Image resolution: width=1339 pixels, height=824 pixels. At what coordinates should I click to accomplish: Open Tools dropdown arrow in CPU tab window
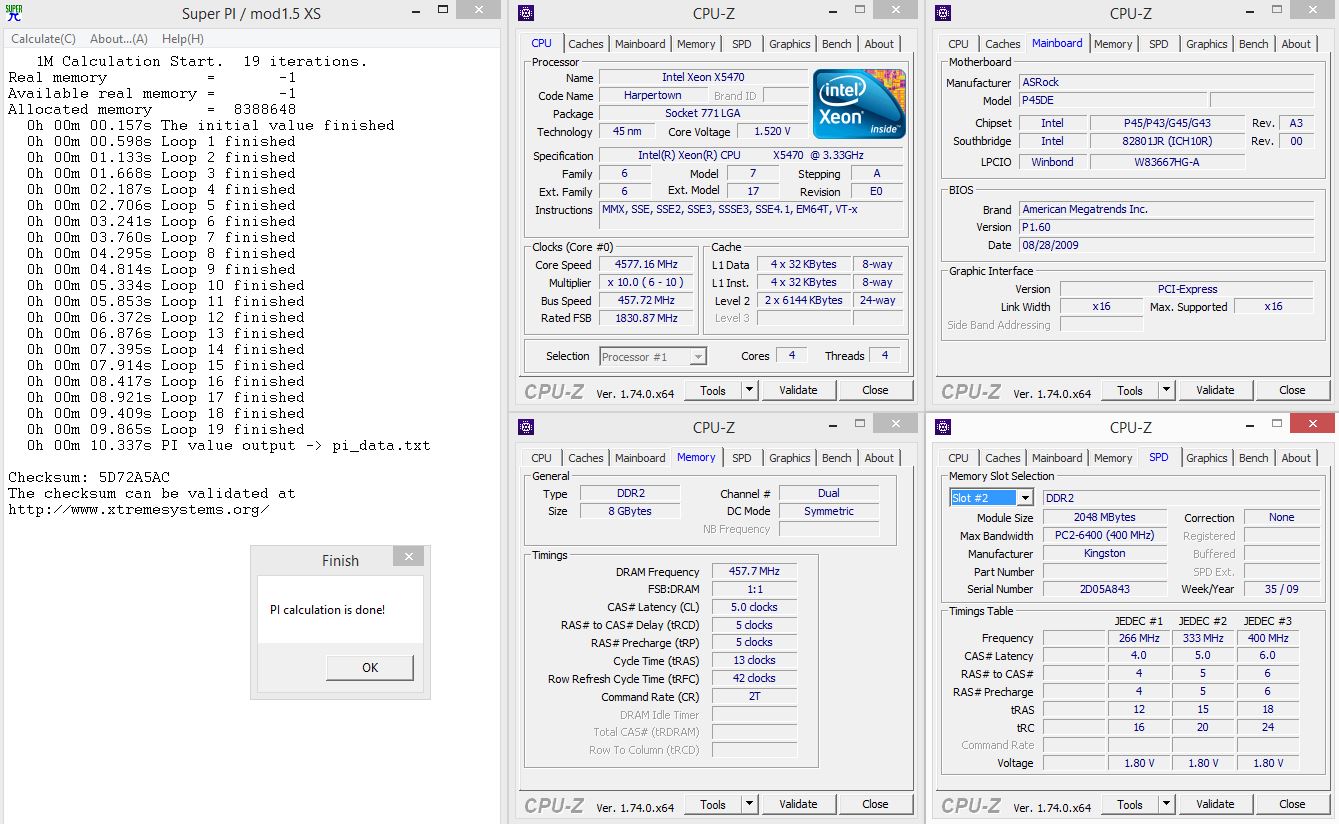click(749, 390)
